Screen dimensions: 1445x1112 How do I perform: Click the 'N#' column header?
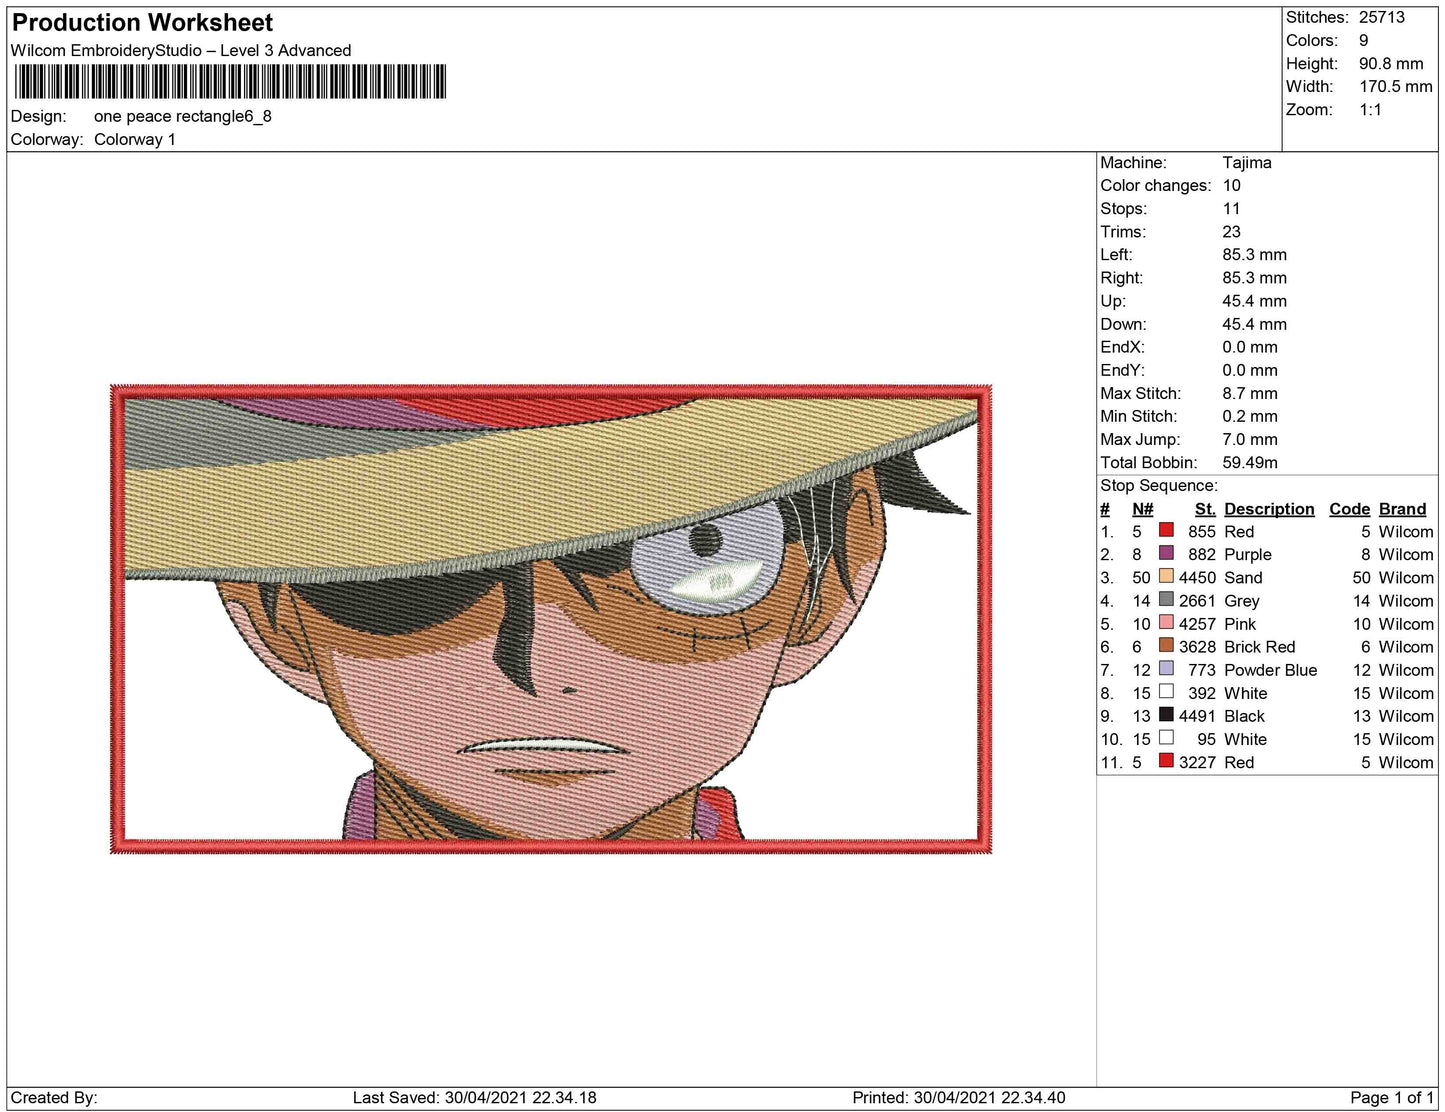[1143, 508]
